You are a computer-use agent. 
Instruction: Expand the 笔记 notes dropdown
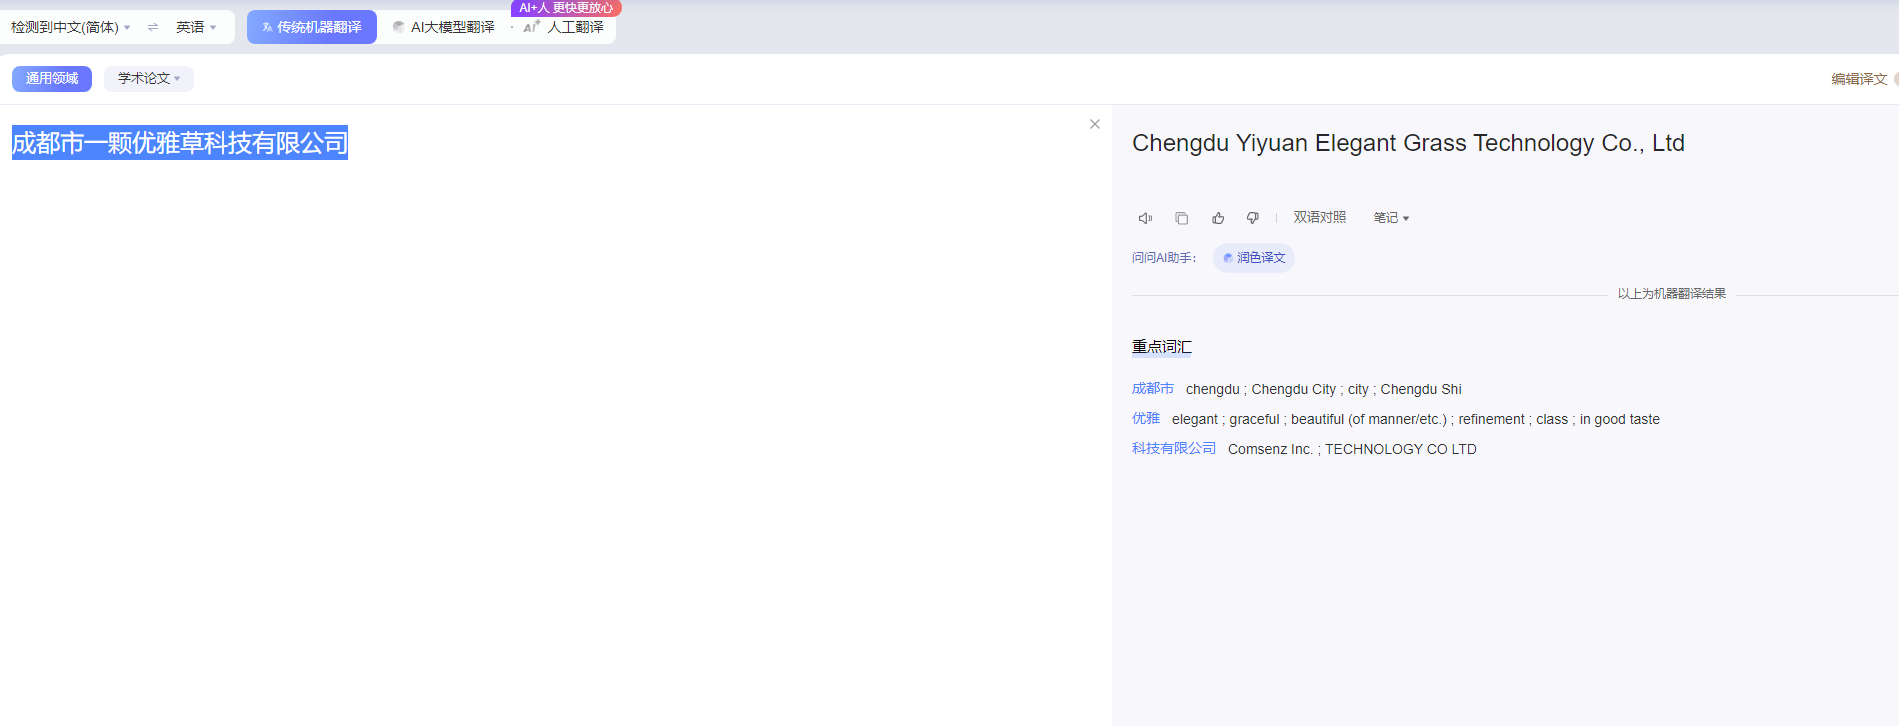click(1391, 217)
